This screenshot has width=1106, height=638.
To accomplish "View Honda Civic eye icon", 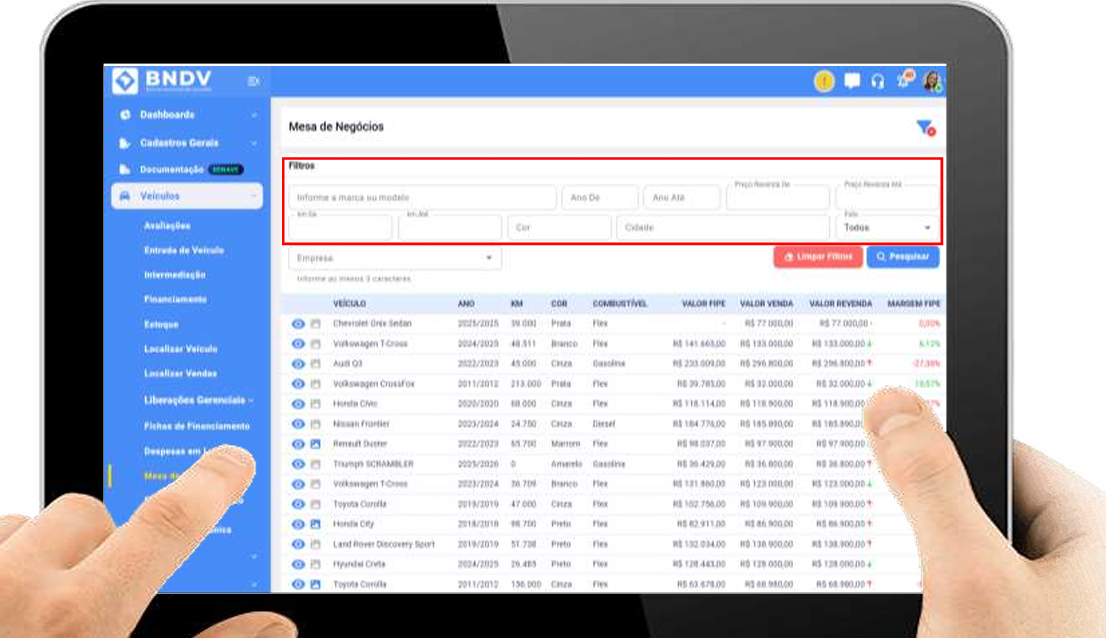I will click(x=298, y=404).
